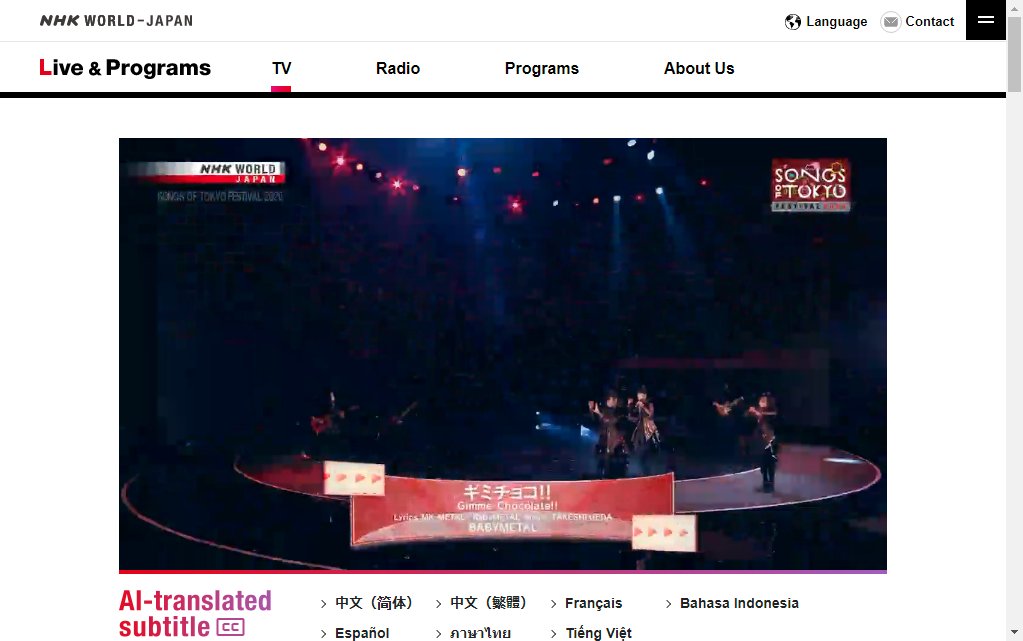
Task: Click the live TV video player
Action: 502,354
